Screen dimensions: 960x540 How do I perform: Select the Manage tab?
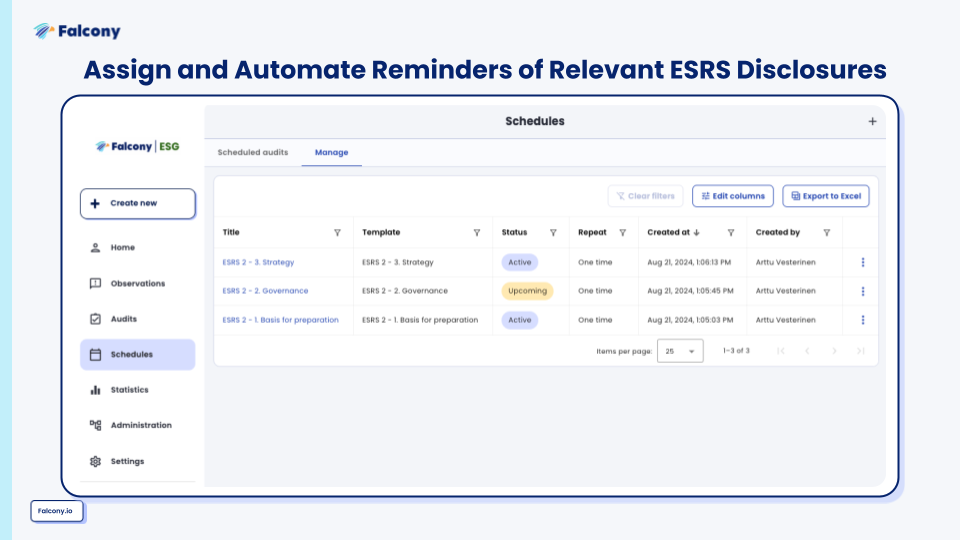[x=331, y=152]
